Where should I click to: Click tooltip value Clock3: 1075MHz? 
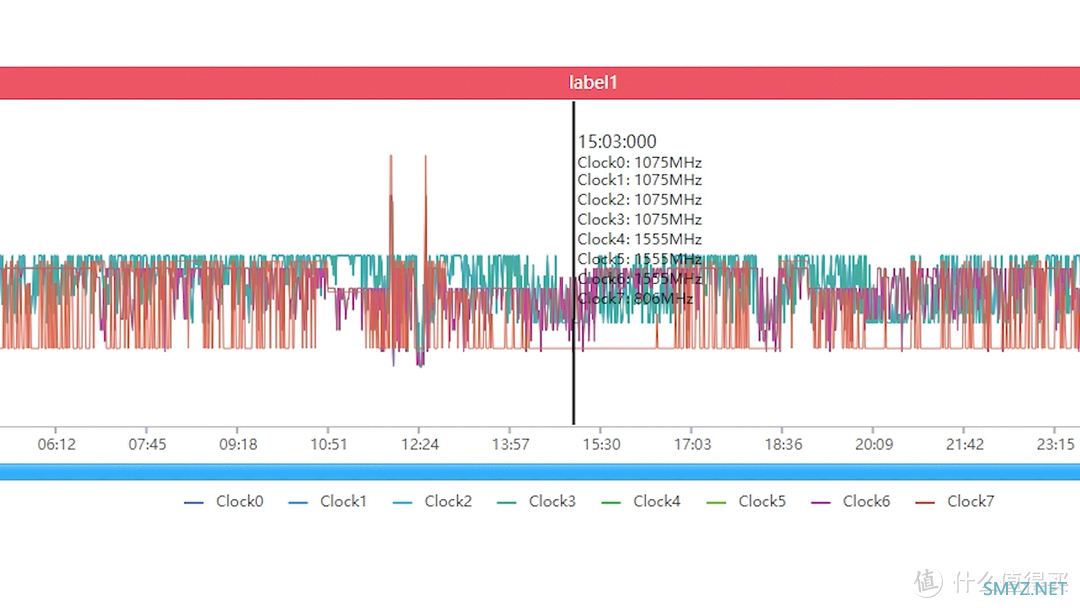[x=639, y=220]
